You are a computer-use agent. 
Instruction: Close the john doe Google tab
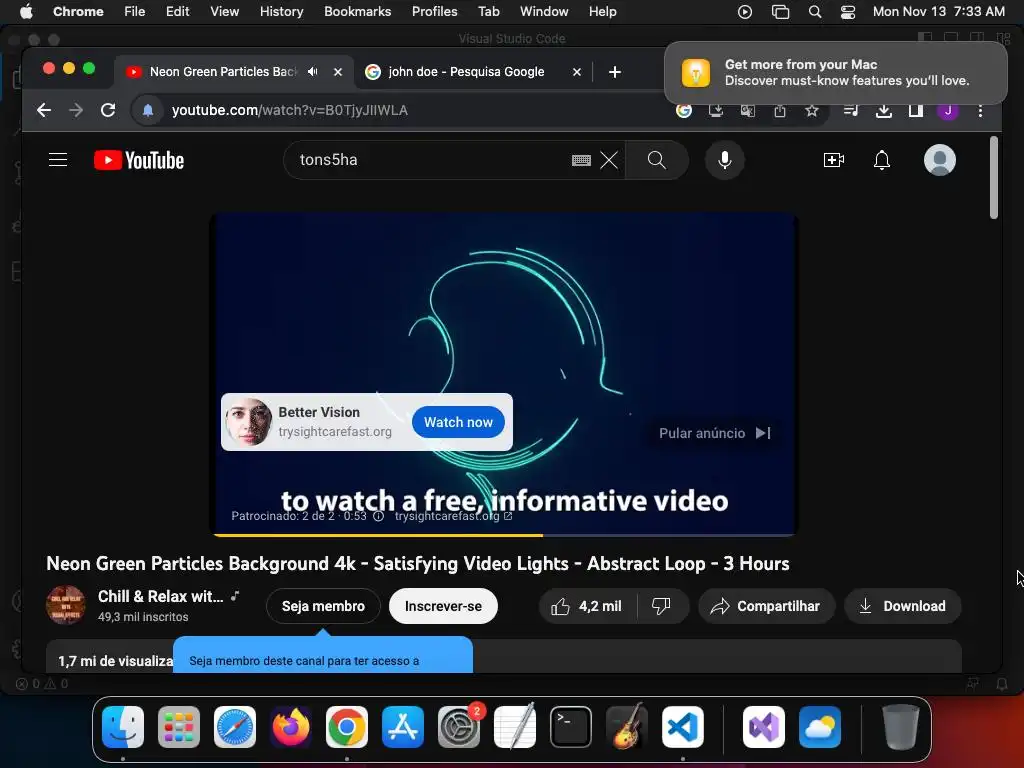tap(577, 72)
